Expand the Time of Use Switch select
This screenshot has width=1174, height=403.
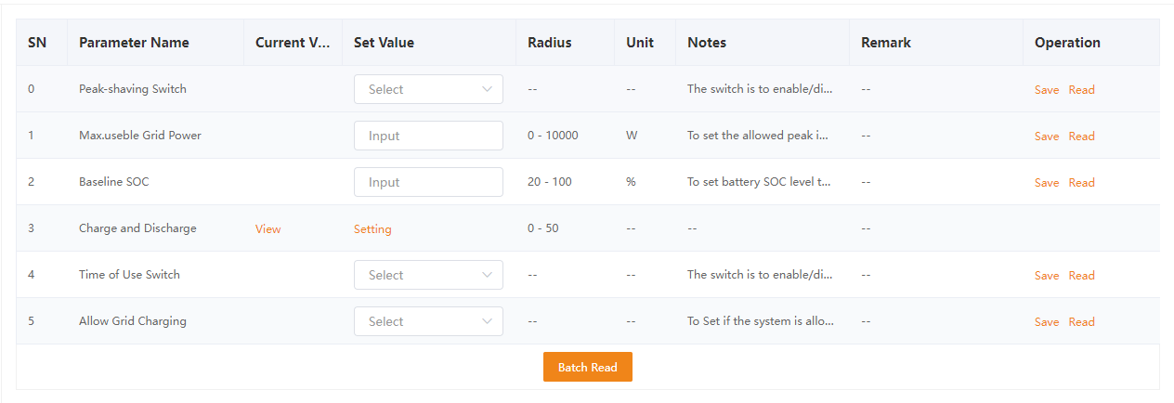(428, 275)
